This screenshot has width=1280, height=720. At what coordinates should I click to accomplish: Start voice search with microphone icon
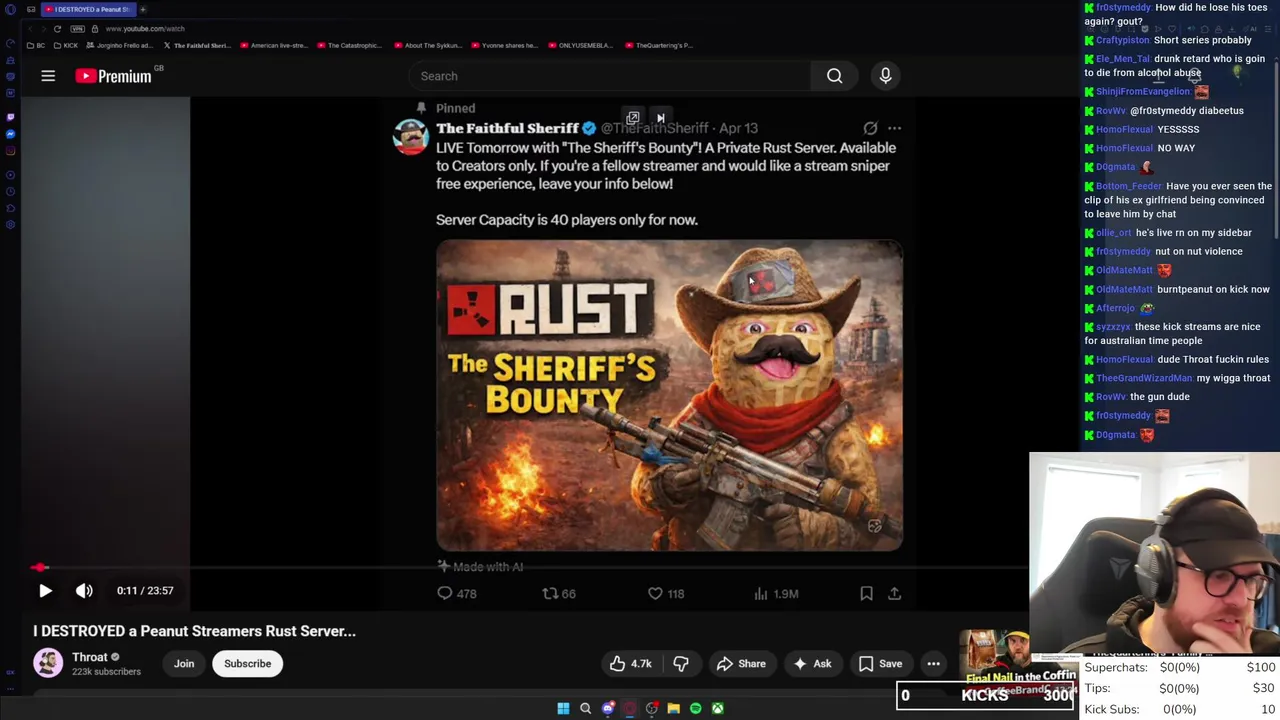885,76
